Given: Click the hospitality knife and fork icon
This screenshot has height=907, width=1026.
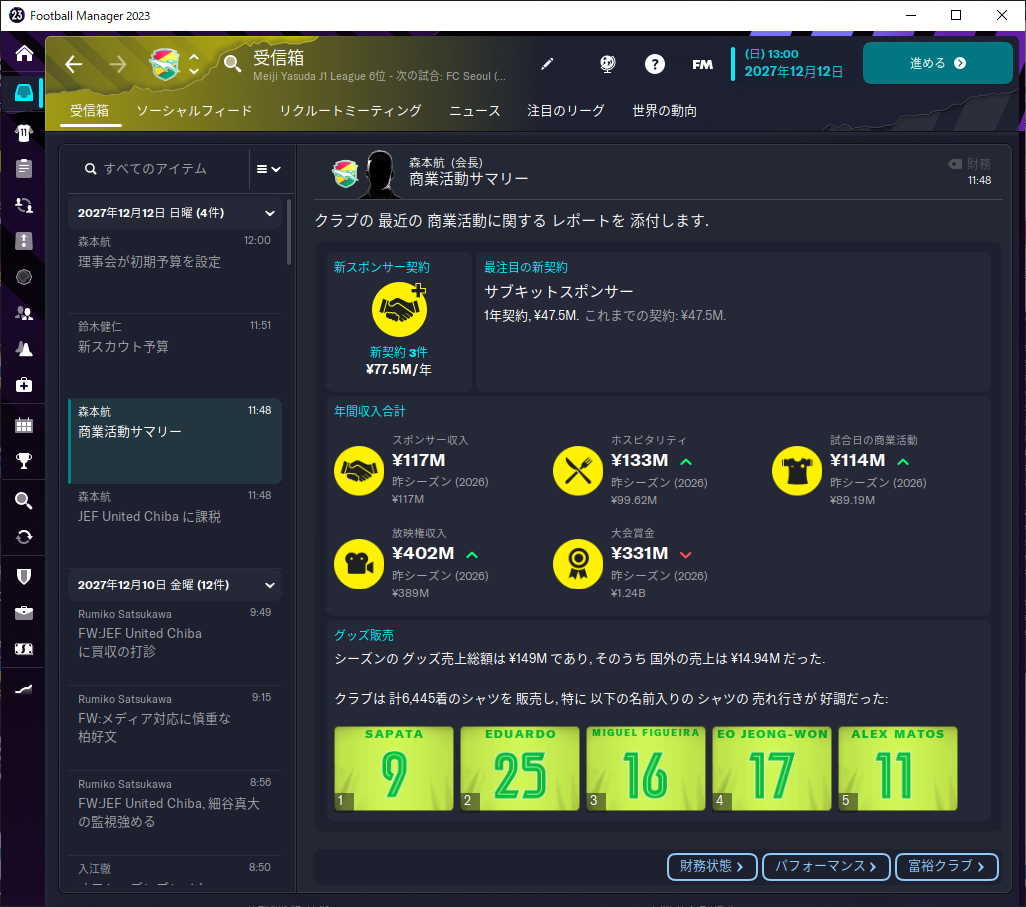Looking at the screenshot, I should (x=578, y=471).
